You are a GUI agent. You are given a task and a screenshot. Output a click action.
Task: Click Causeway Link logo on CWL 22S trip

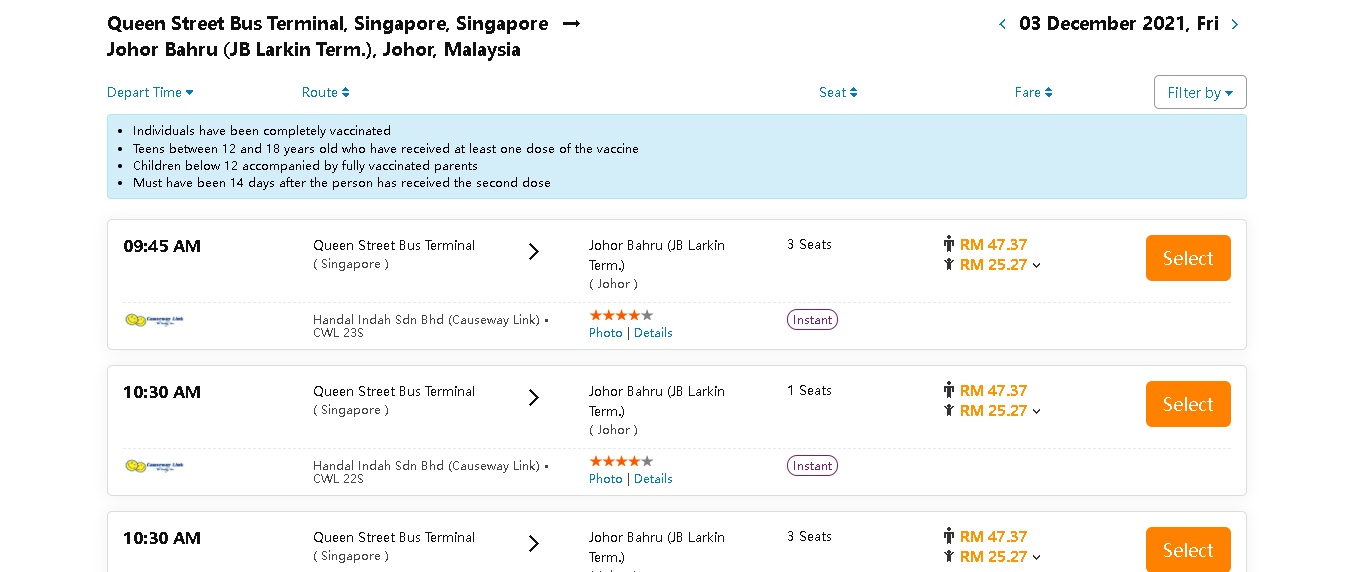[154, 466]
